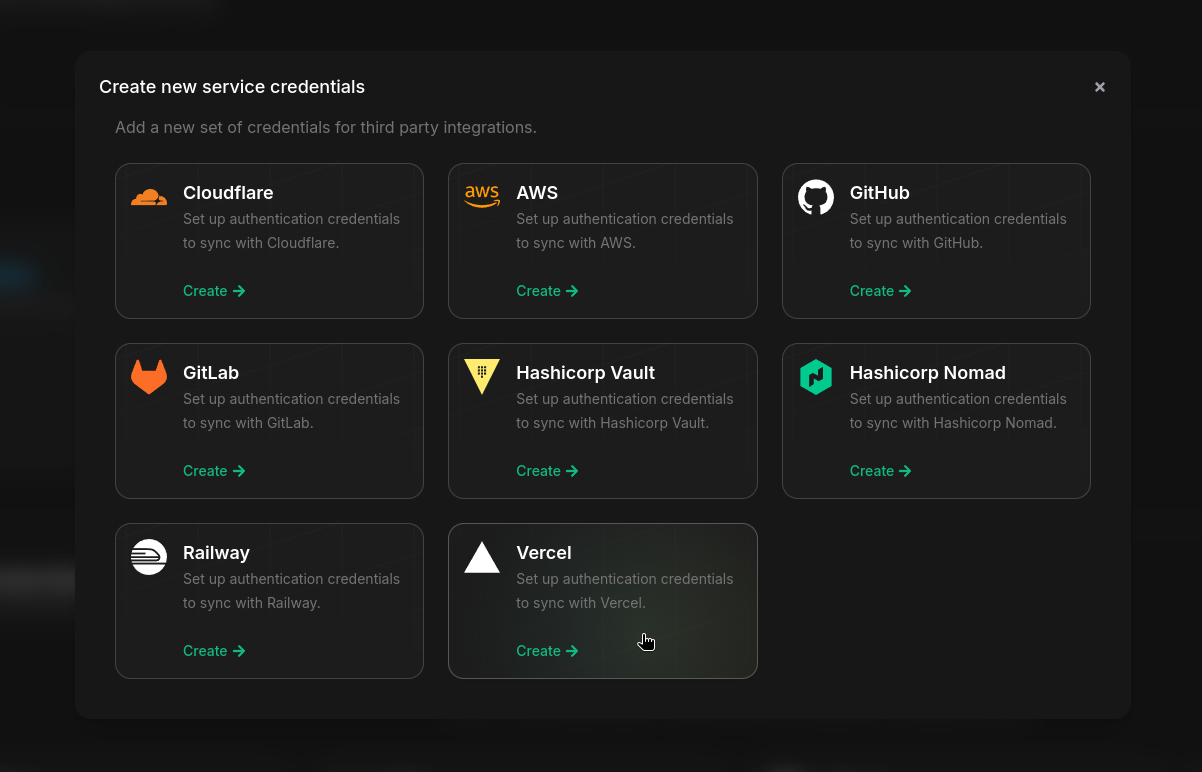Click Create link under Hashicorp Vault
The image size is (1202, 772).
pos(547,471)
